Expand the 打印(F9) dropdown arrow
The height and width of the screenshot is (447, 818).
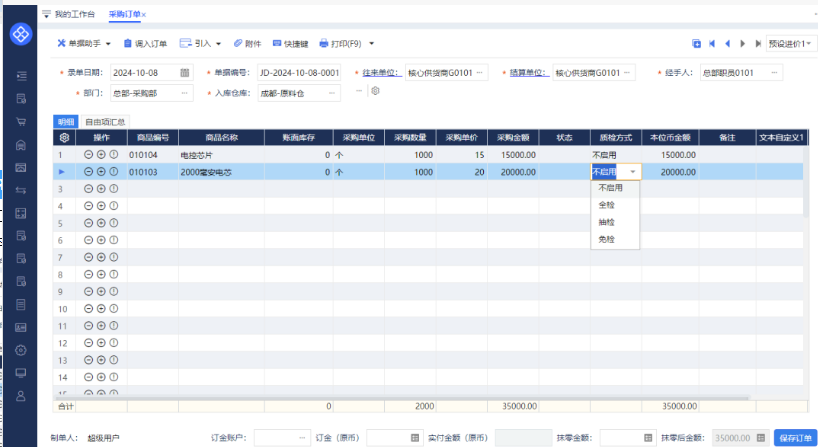click(371, 44)
